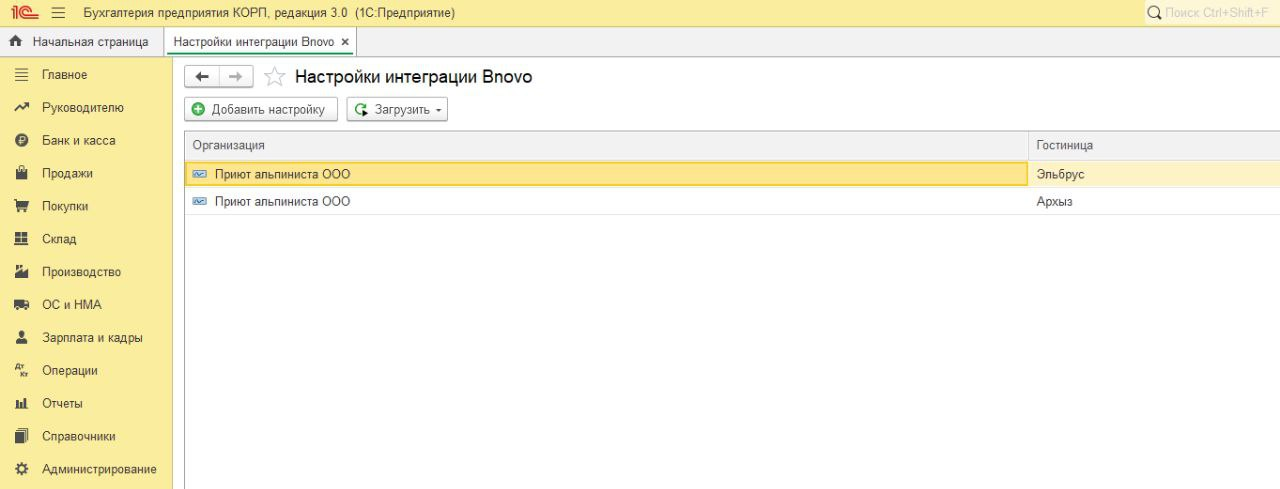The width and height of the screenshot is (1280, 489).
Task: Open the Покупки section
Action: point(65,206)
